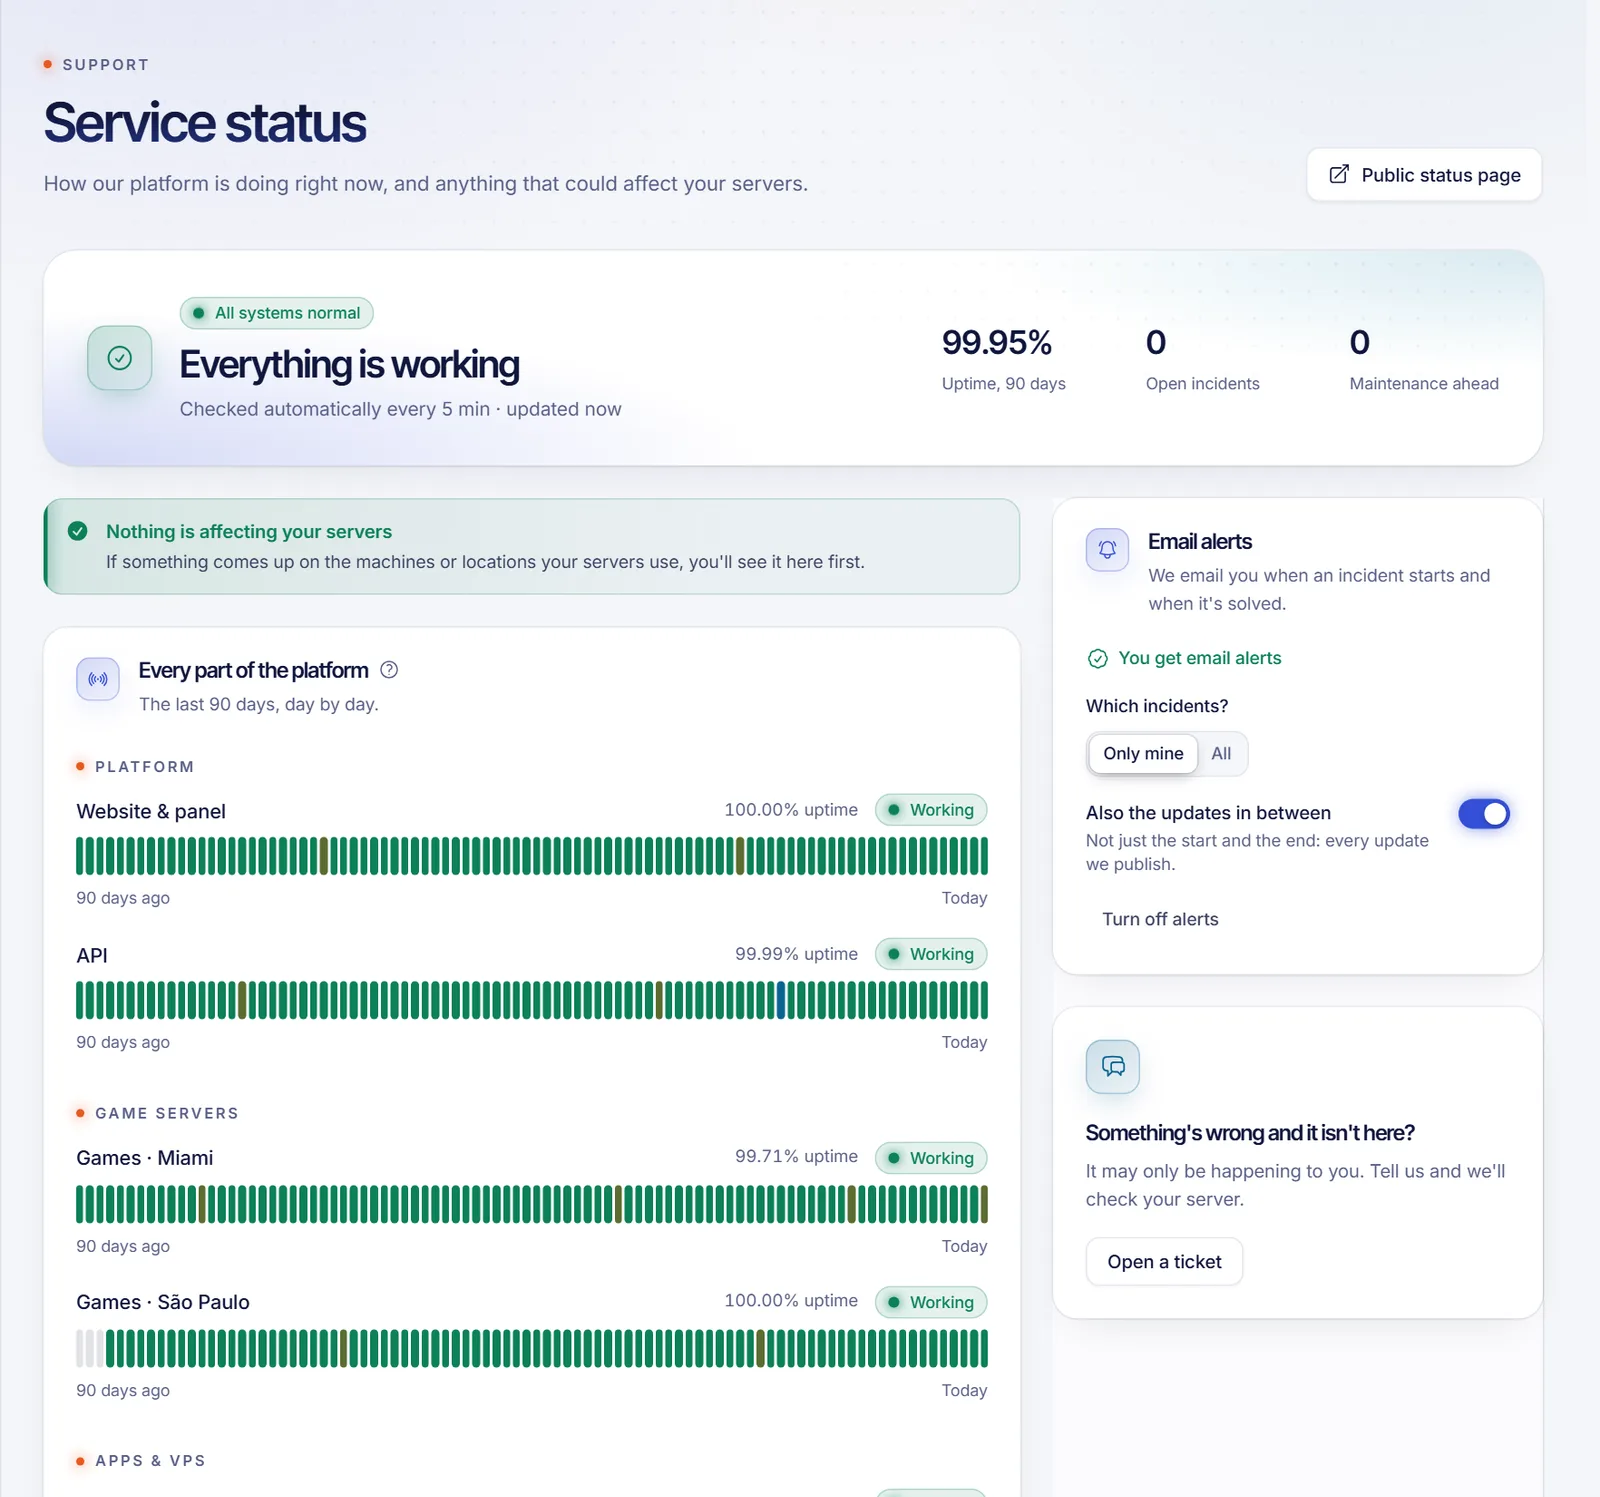The height and width of the screenshot is (1497, 1600).
Task: Click the 99.95% uptime figure
Action: 997,343
